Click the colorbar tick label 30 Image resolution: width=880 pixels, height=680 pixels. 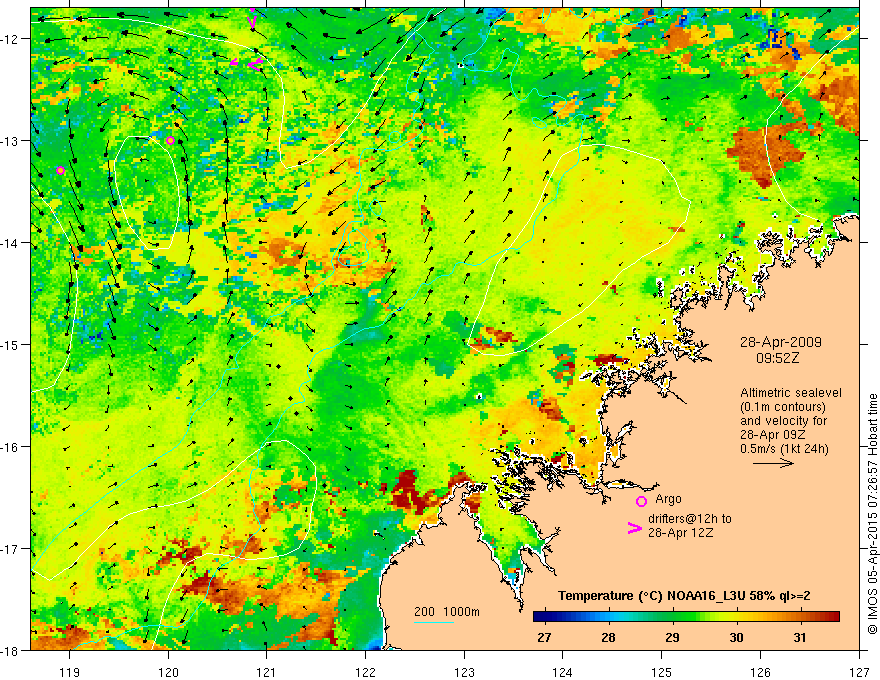(x=736, y=637)
